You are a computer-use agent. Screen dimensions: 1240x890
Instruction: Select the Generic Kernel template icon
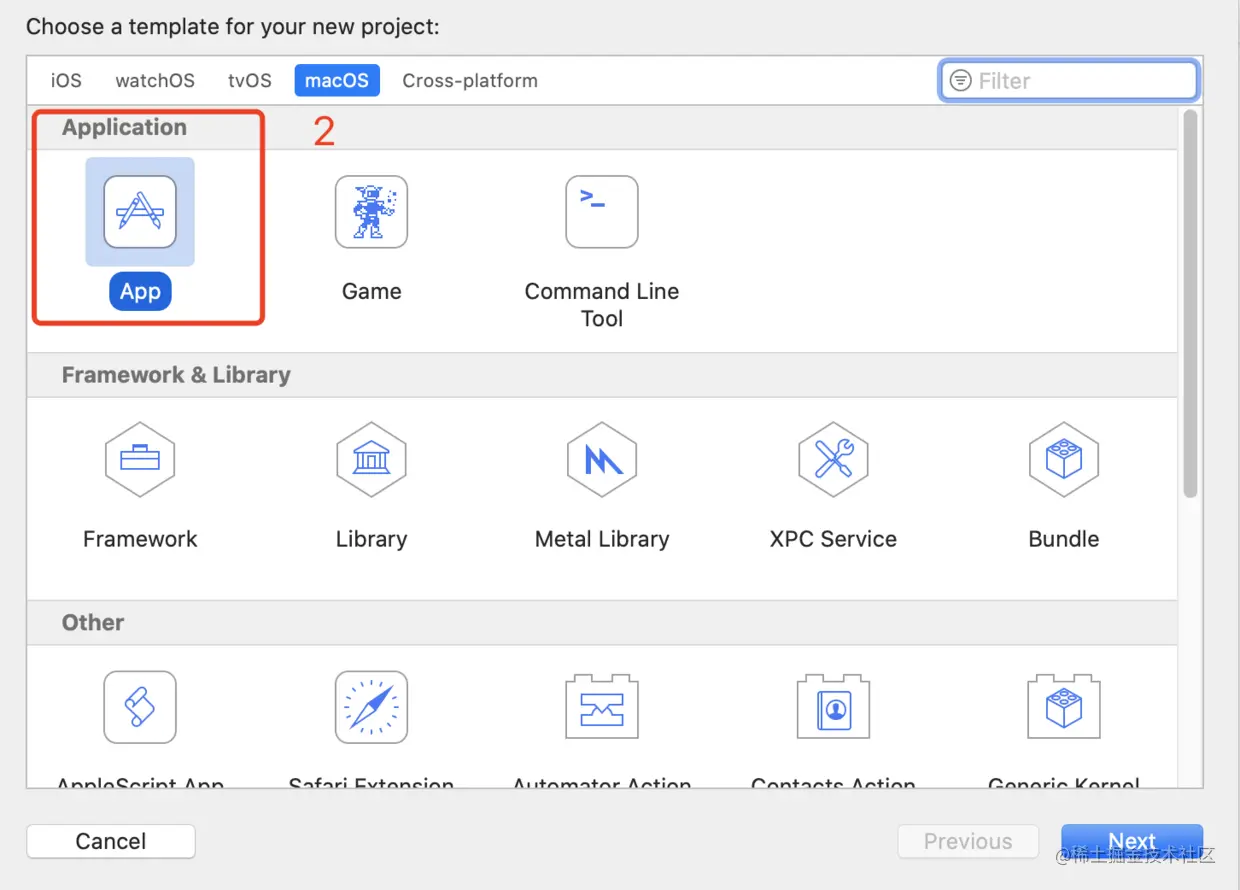1064,707
